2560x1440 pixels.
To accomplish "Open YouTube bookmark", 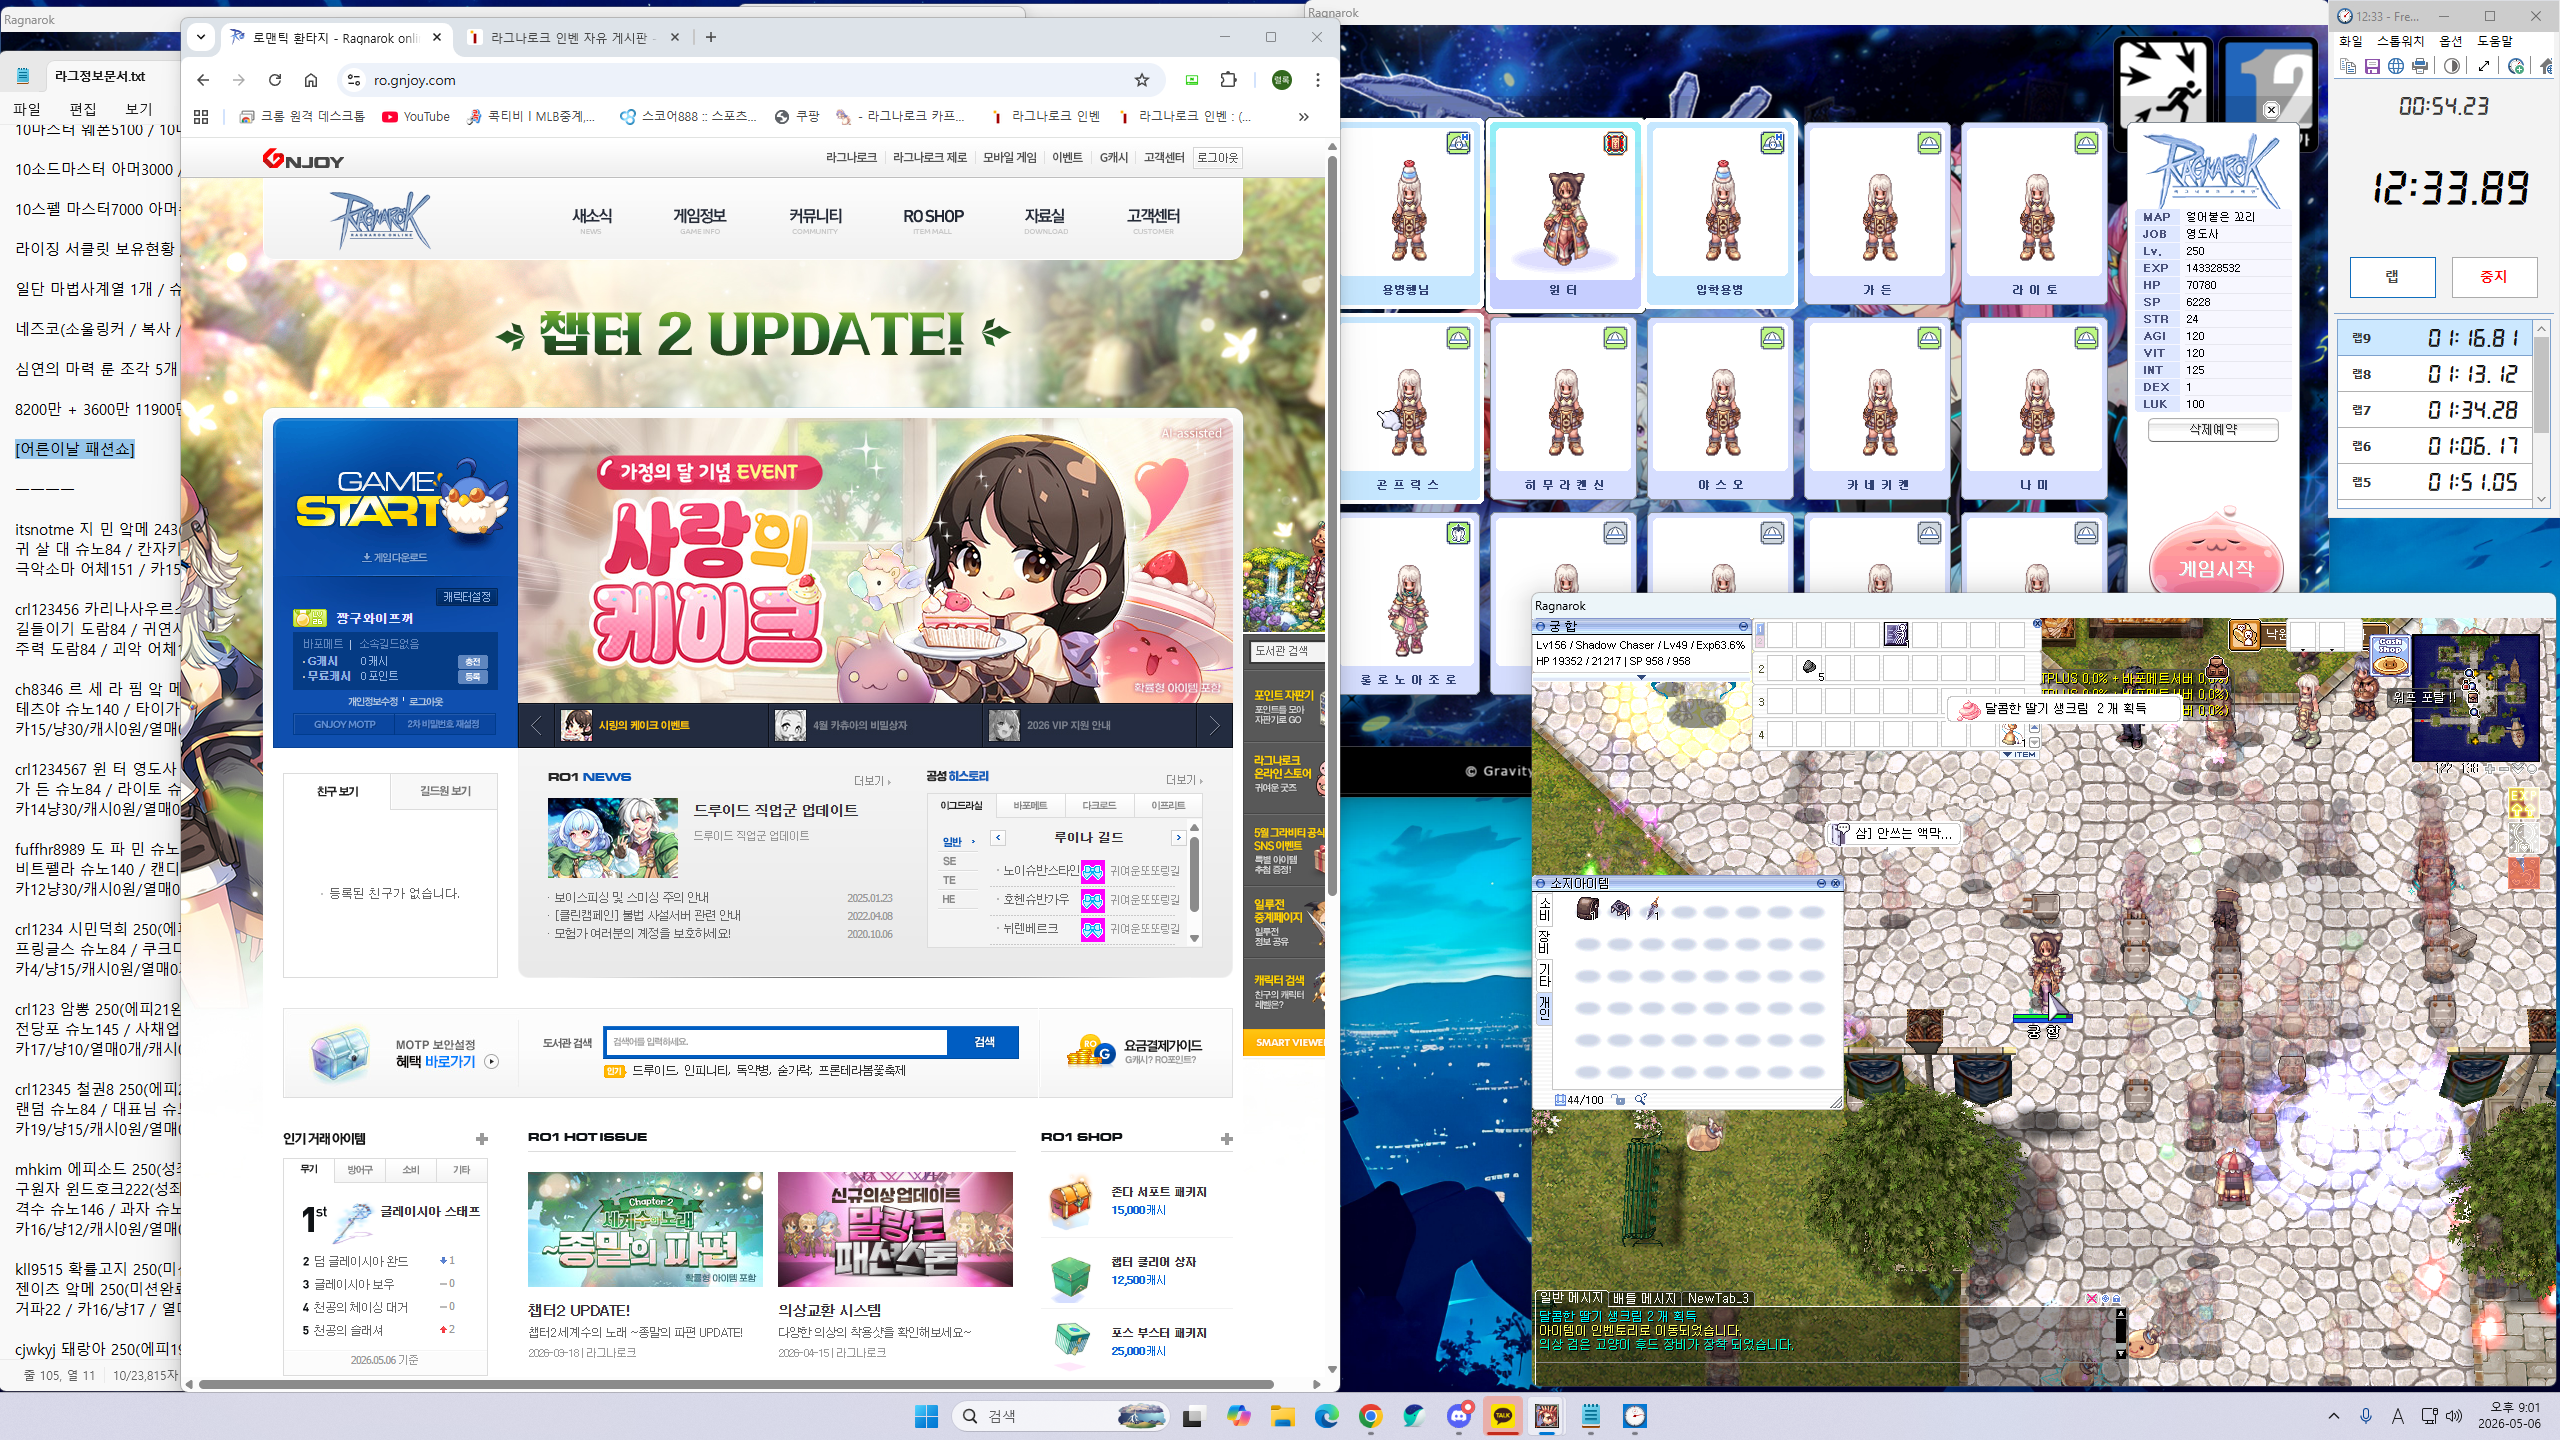I will (416, 117).
